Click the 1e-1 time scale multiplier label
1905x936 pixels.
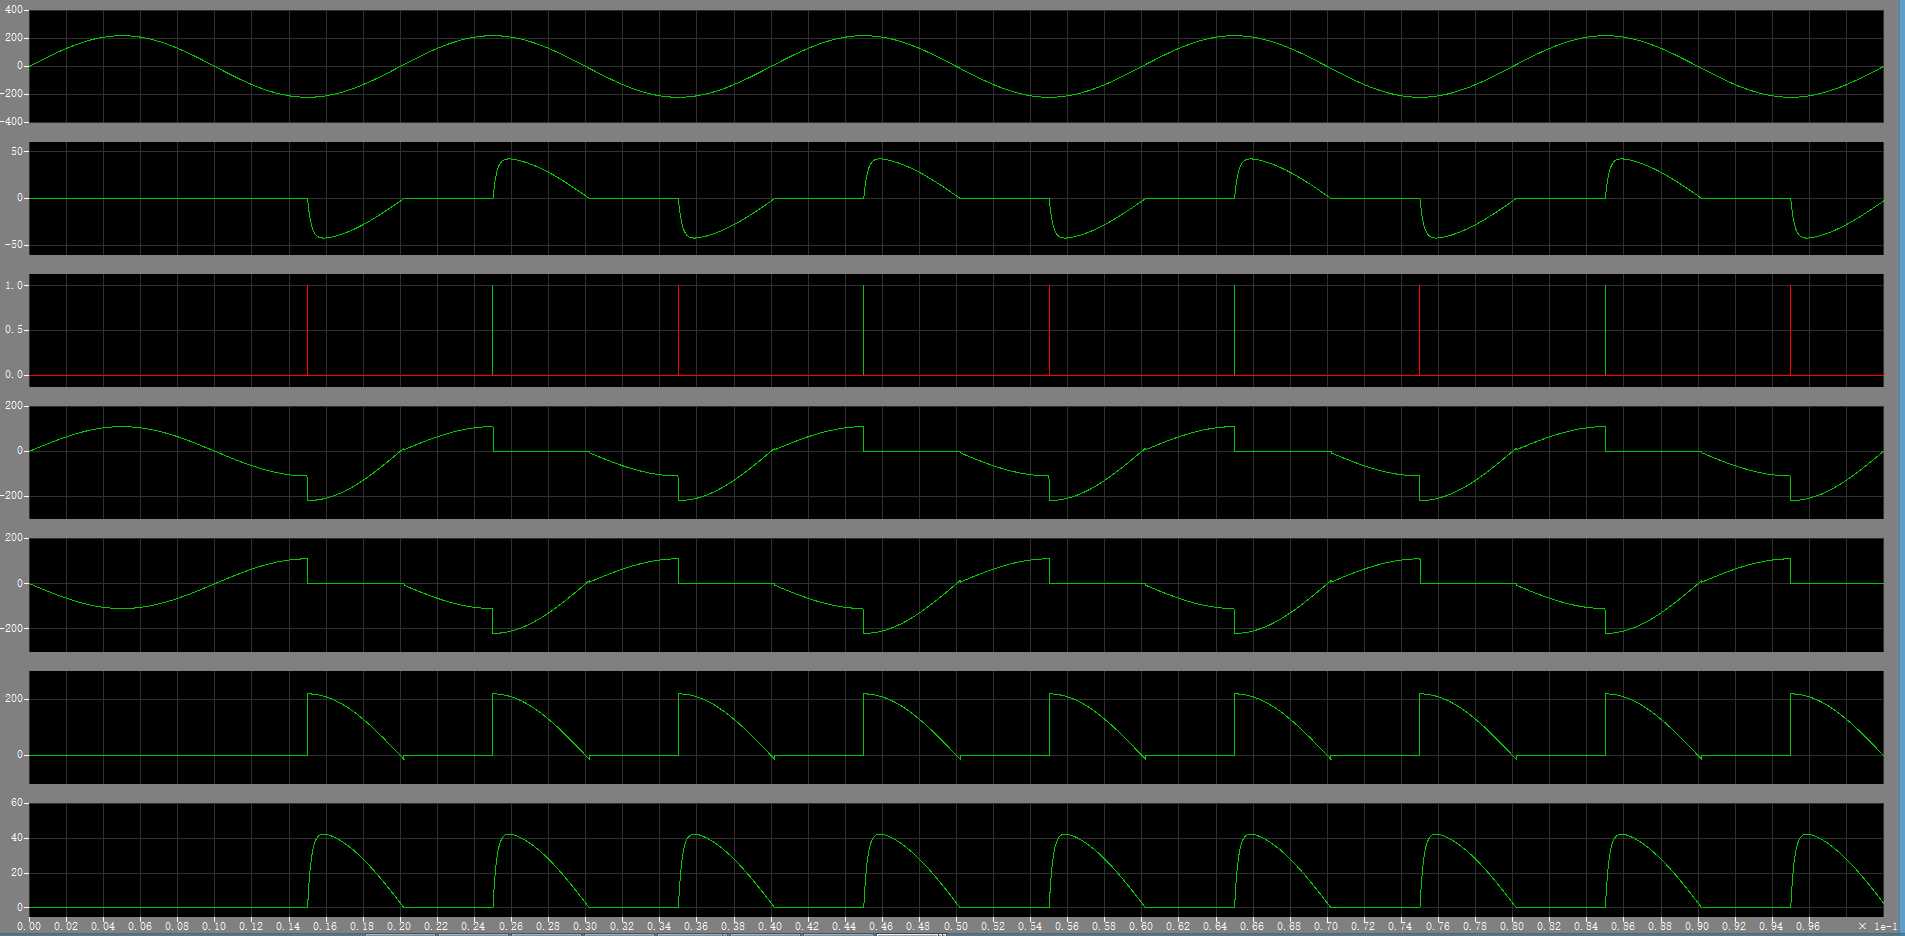pyautogui.click(x=1878, y=926)
